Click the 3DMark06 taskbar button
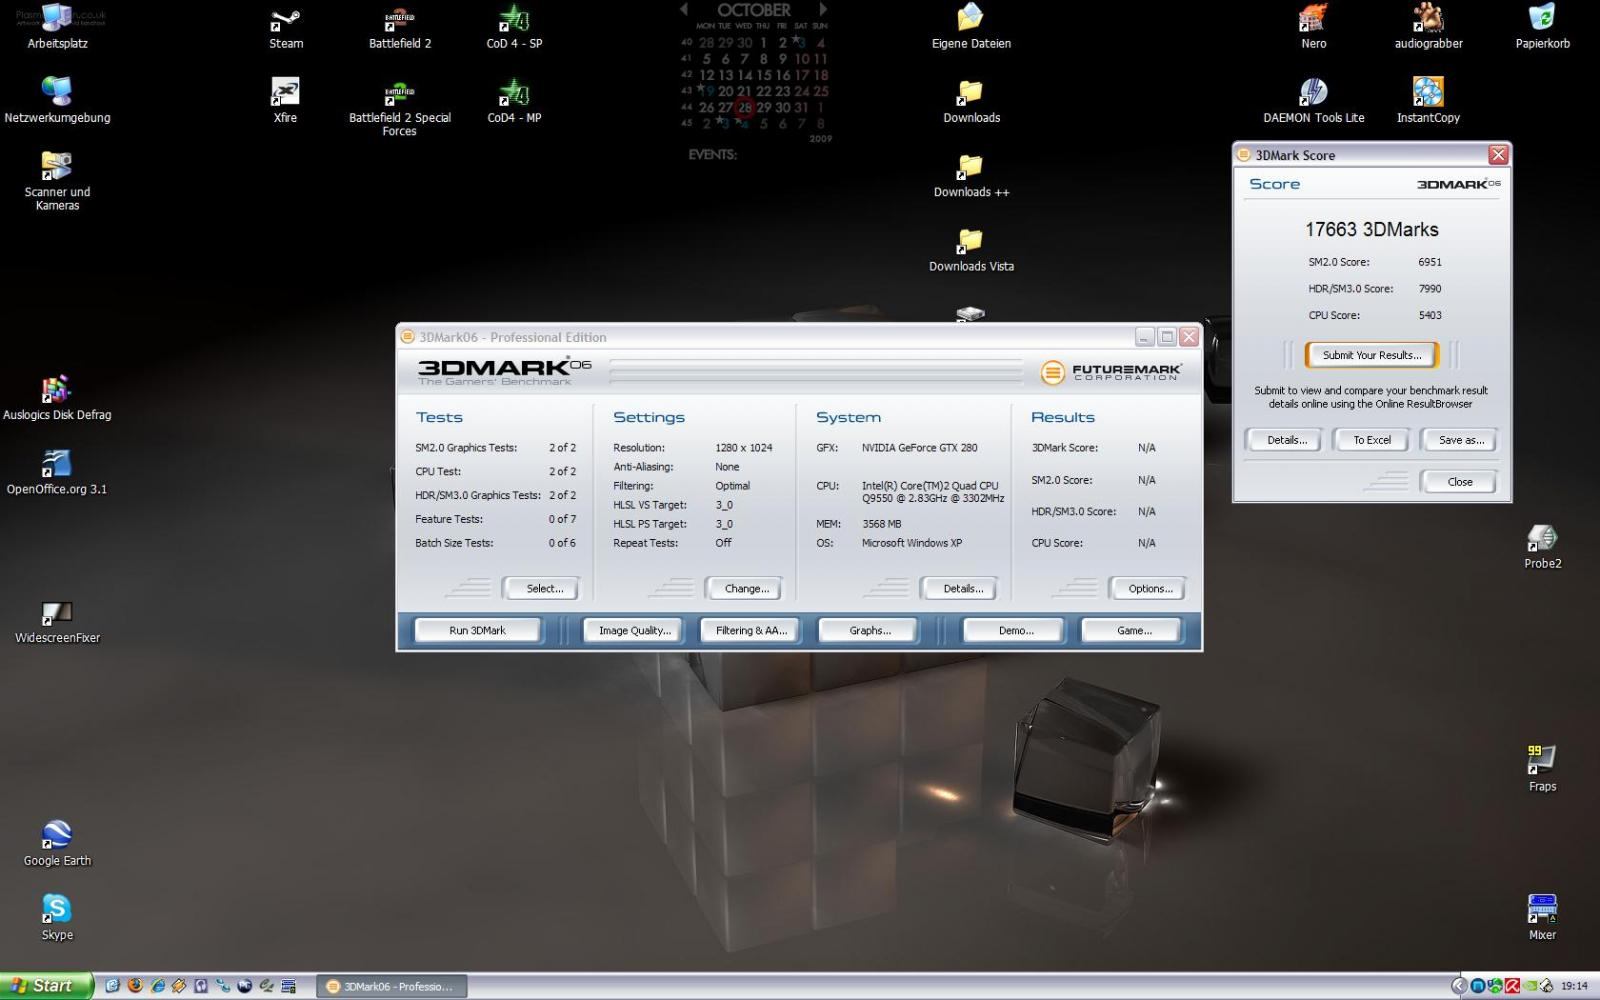Image resolution: width=1600 pixels, height=1000 pixels. tap(391, 986)
